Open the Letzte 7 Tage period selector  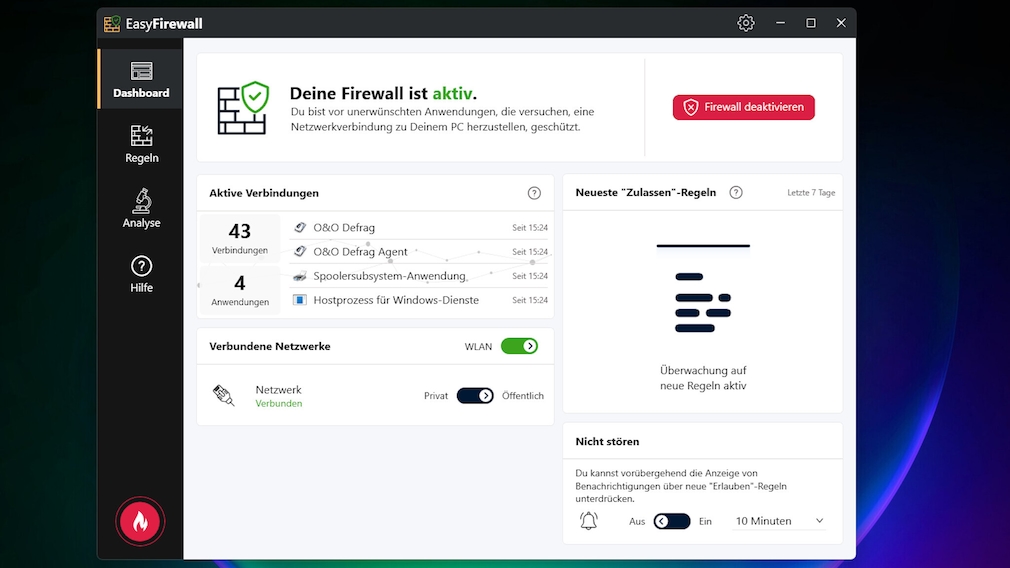811,193
